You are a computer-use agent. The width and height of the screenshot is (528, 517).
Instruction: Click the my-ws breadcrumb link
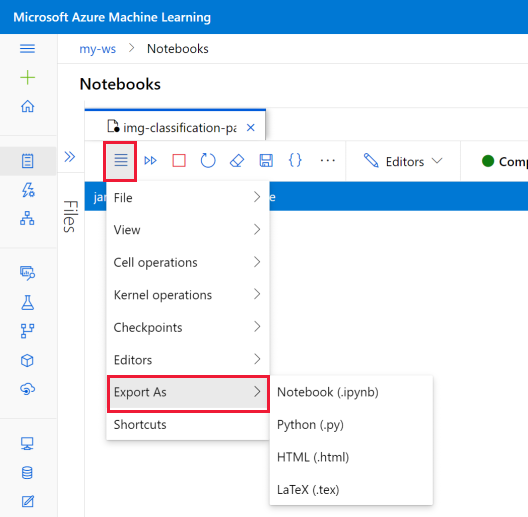tap(97, 49)
